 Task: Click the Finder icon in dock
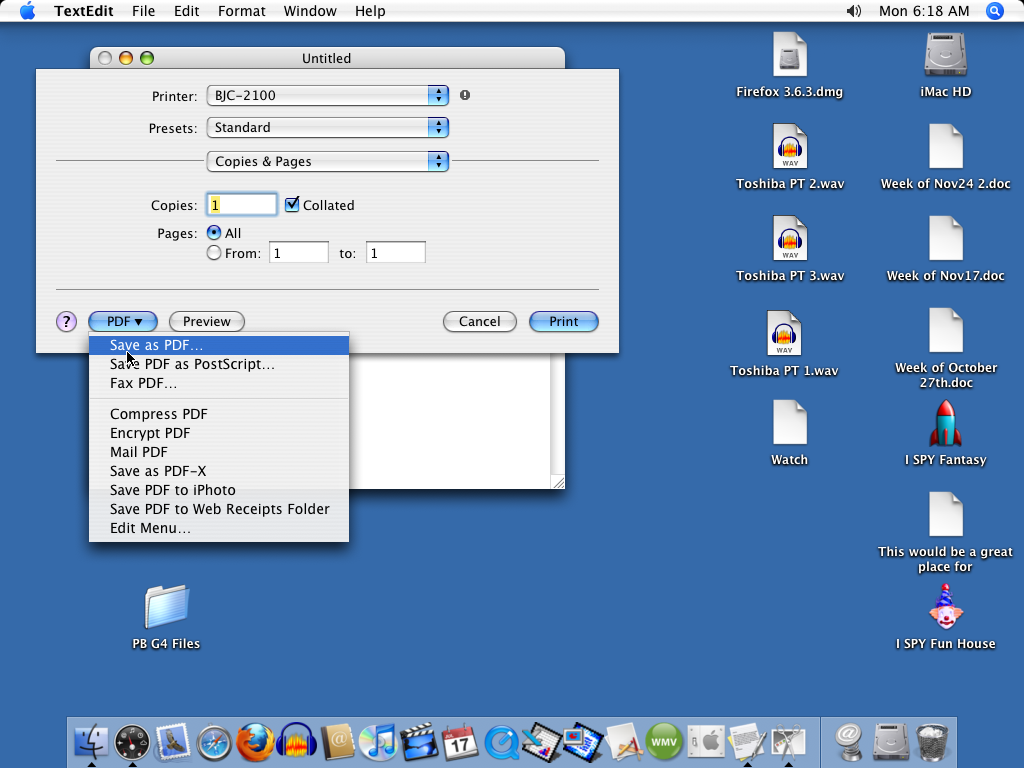91,743
